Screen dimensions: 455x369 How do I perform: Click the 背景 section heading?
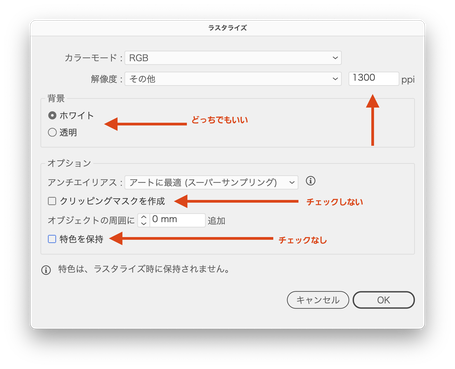(56, 98)
